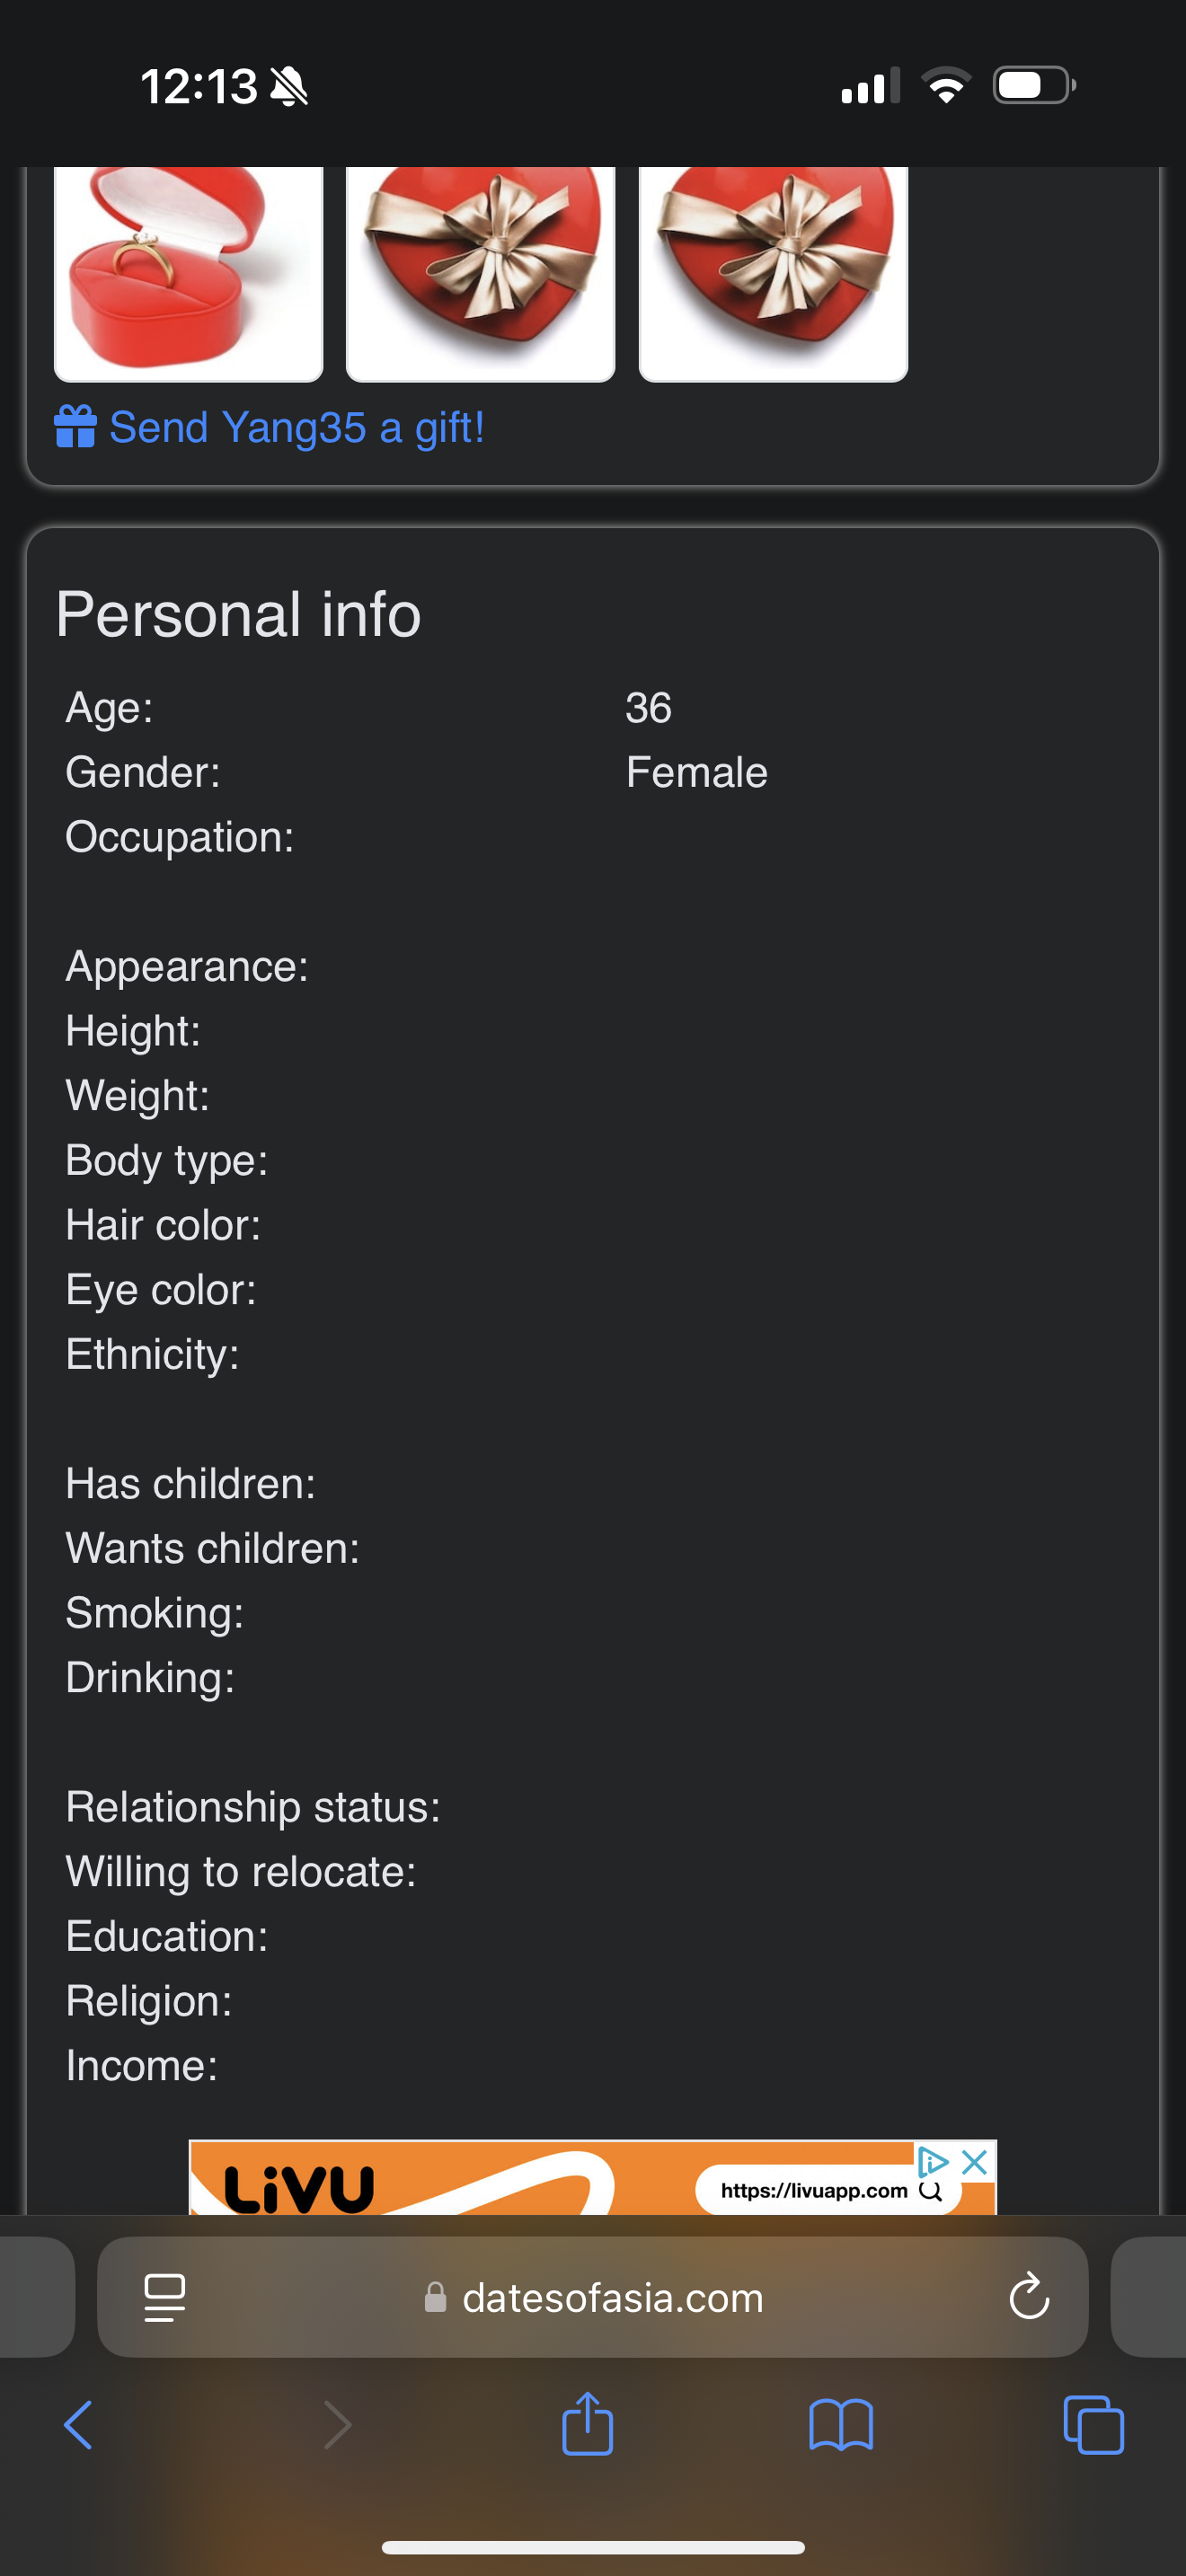The height and width of the screenshot is (2576, 1186).
Task: Open page settings icon in the address bar
Action: tap(165, 2297)
